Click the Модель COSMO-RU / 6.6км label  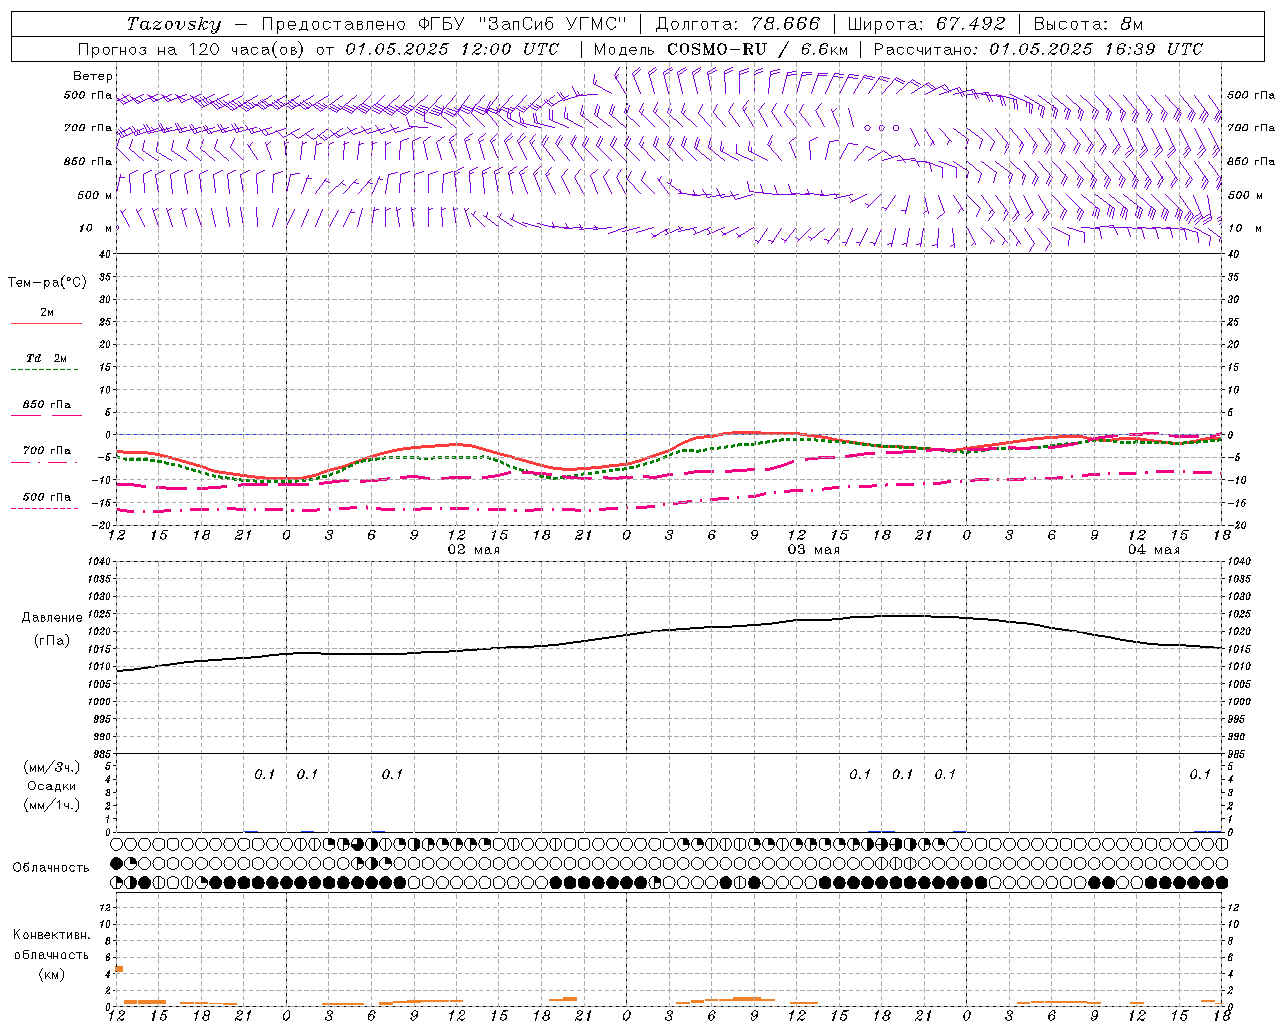click(x=721, y=49)
